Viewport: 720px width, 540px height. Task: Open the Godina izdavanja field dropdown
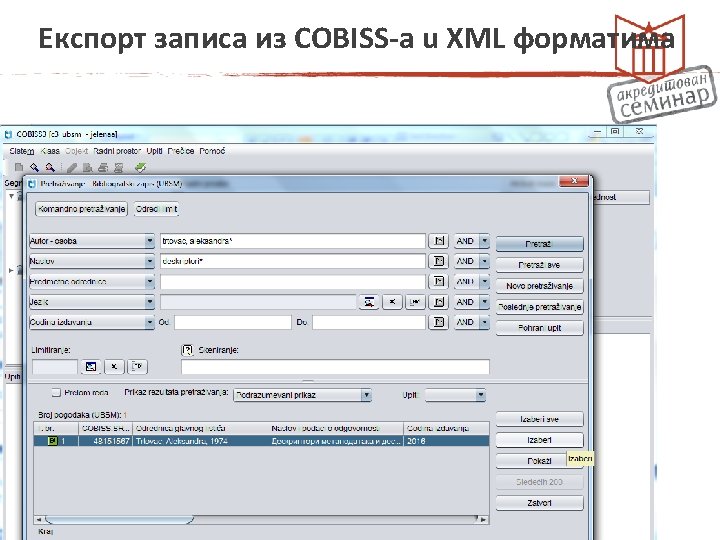tap(150, 322)
